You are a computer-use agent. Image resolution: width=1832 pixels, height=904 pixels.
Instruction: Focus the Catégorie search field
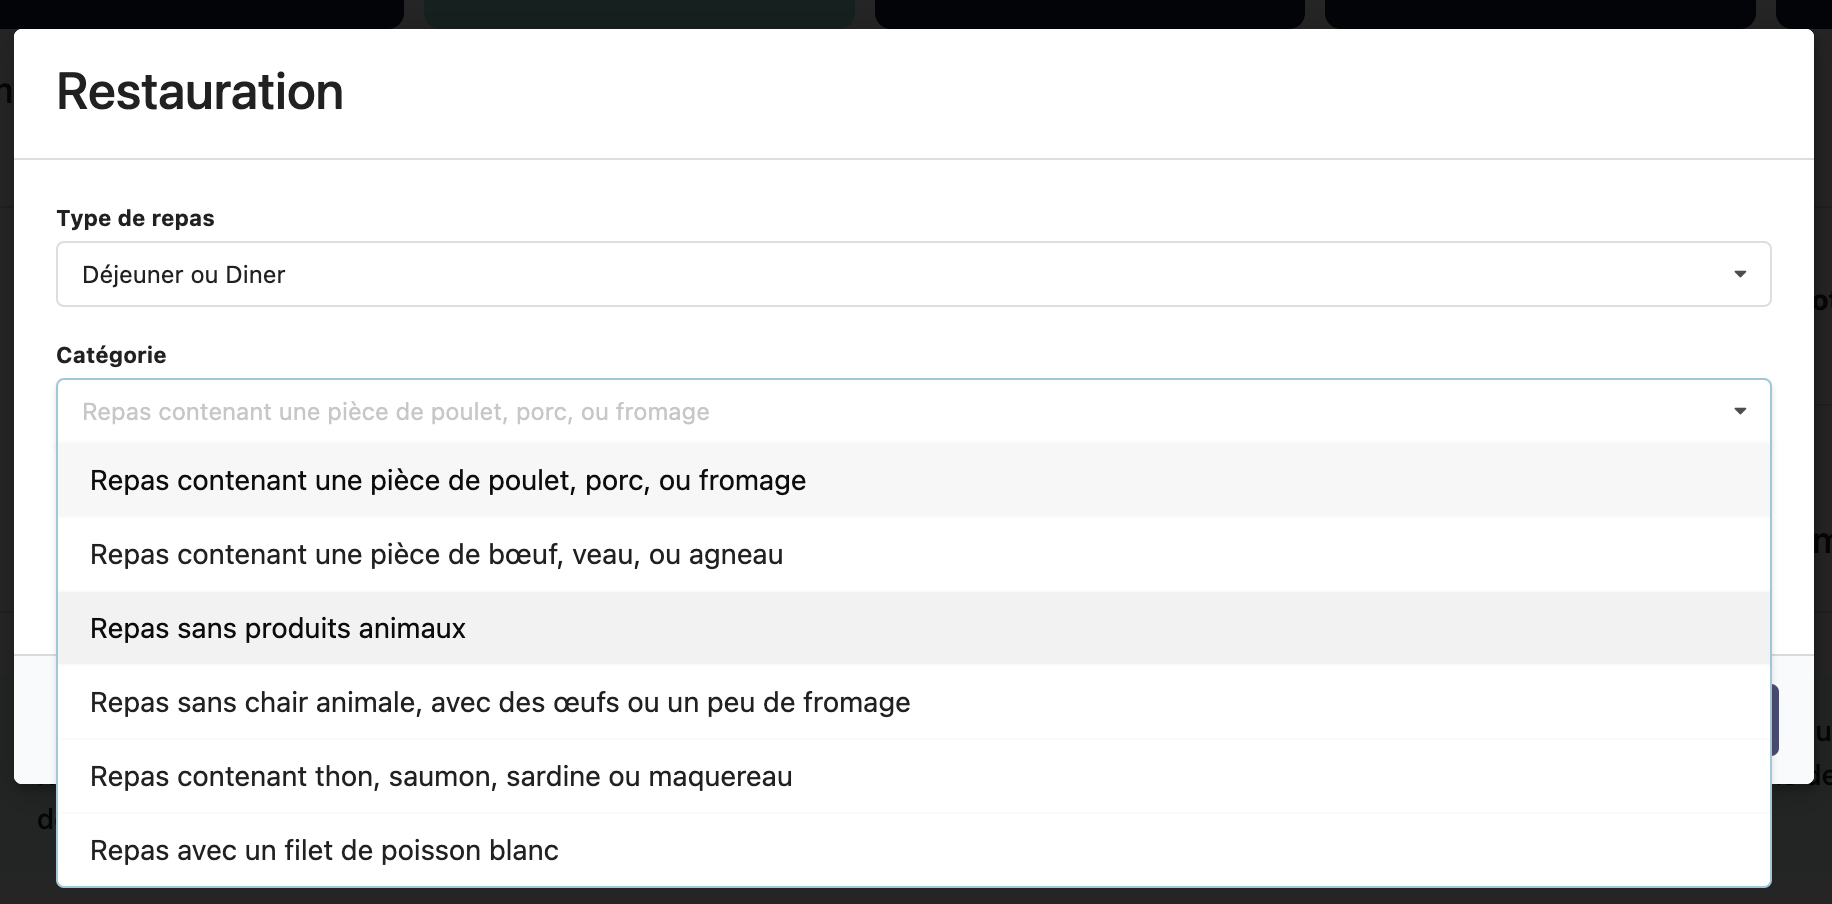pos(1100,411)
